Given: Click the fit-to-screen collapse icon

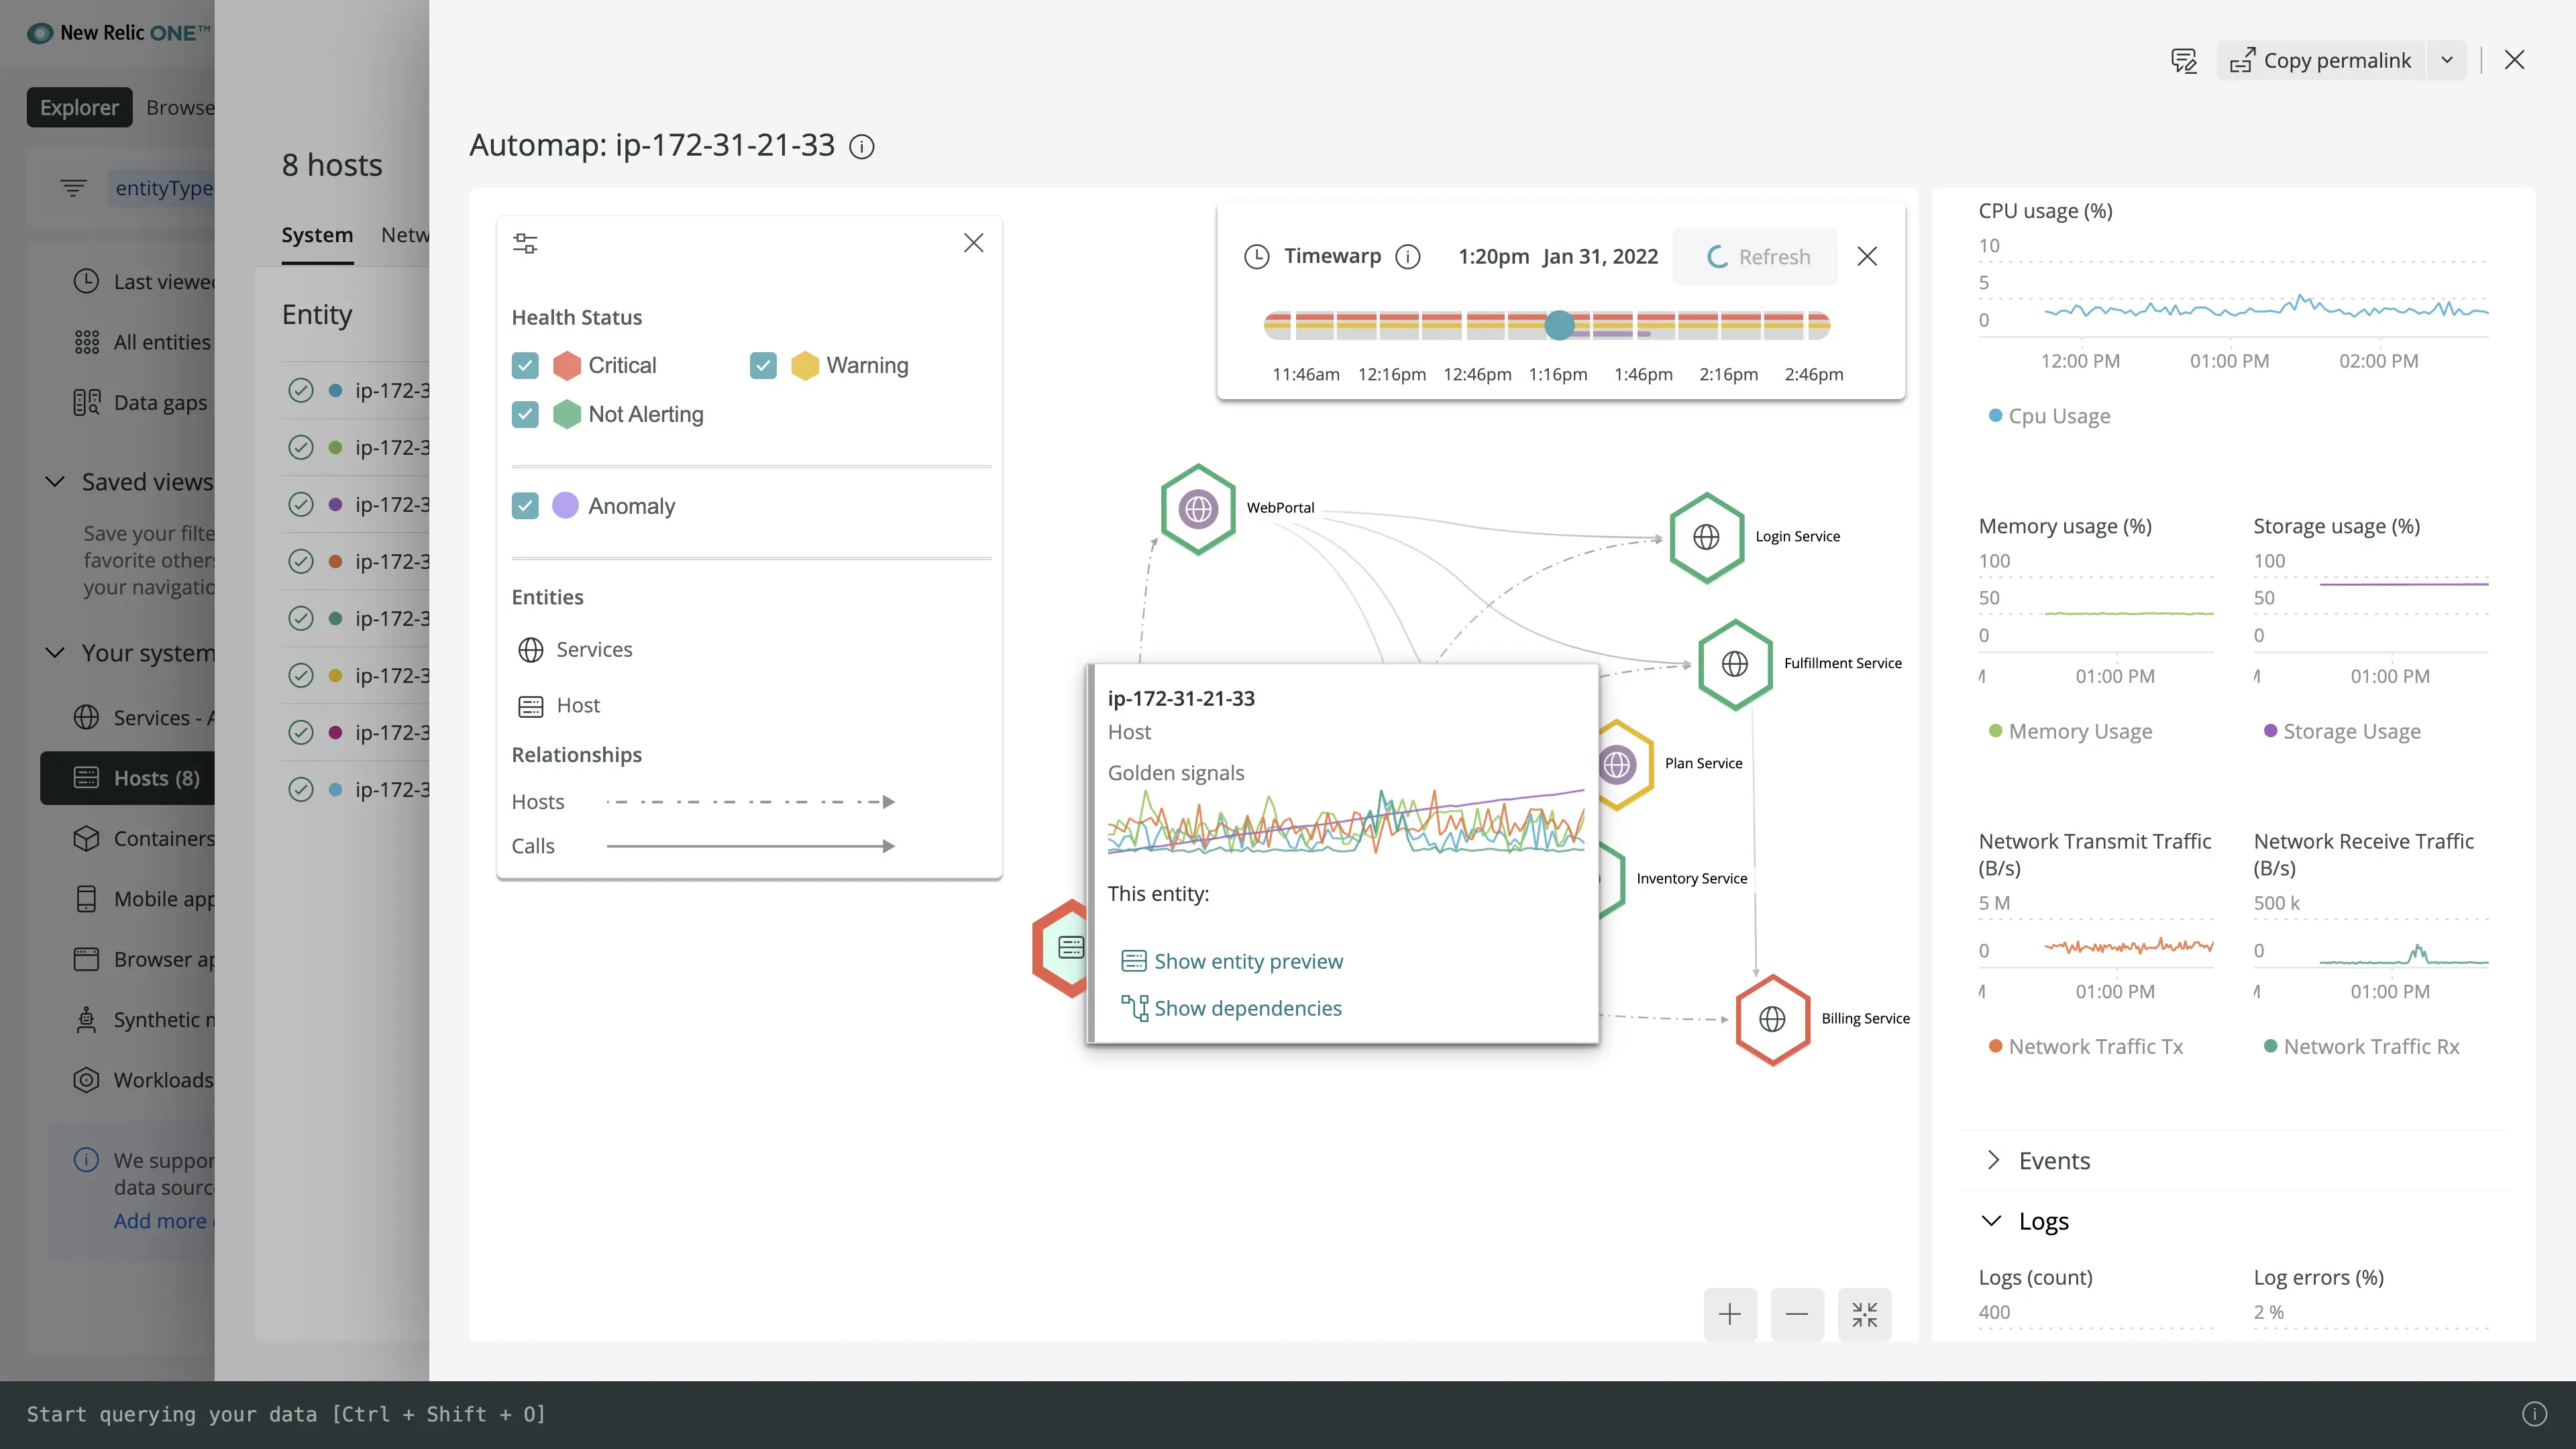Looking at the screenshot, I should pos(1864,1314).
